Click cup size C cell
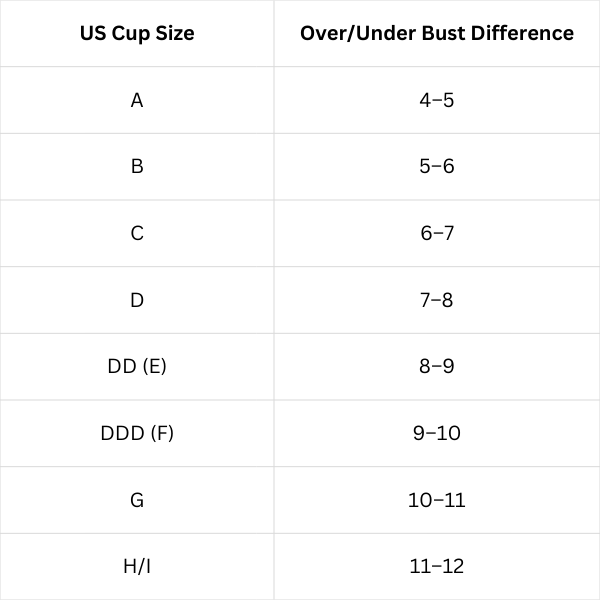The height and width of the screenshot is (600, 600). click(x=137, y=233)
